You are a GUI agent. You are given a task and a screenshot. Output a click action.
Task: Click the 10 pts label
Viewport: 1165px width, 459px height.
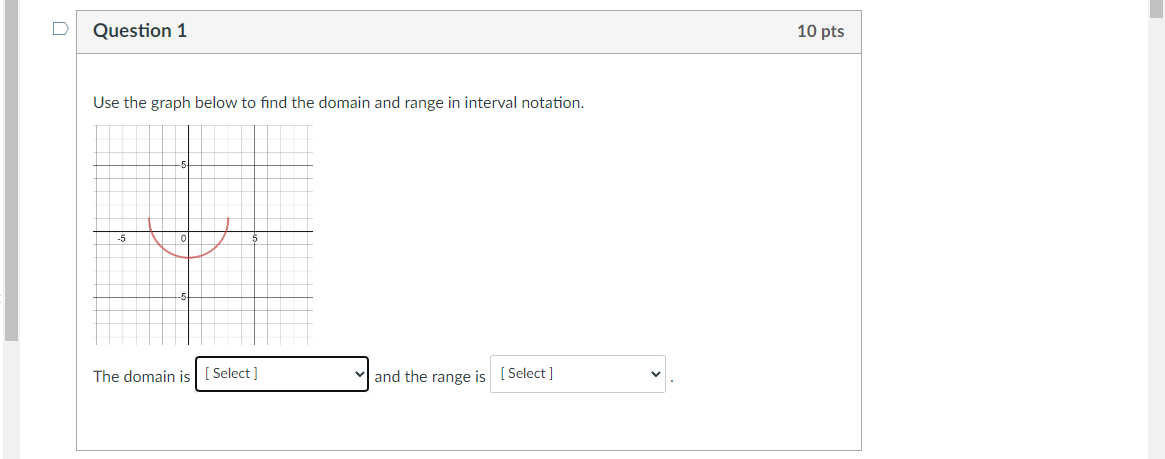click(820, 31)
